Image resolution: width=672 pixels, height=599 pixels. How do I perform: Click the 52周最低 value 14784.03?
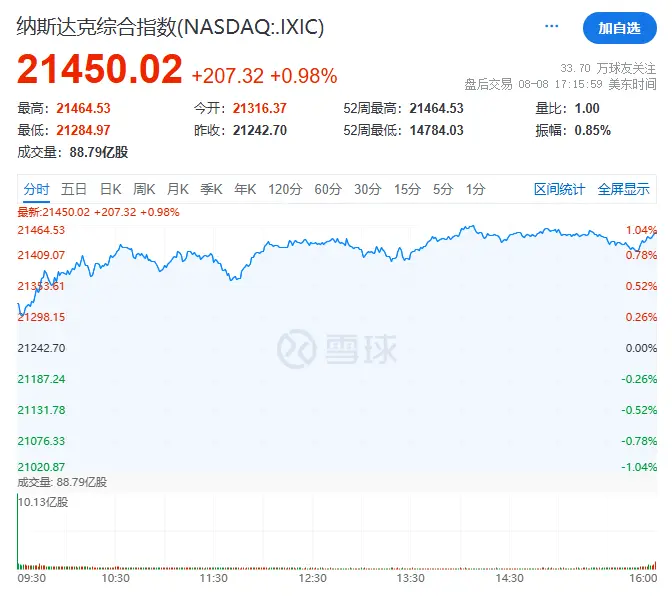click(437, 130)
